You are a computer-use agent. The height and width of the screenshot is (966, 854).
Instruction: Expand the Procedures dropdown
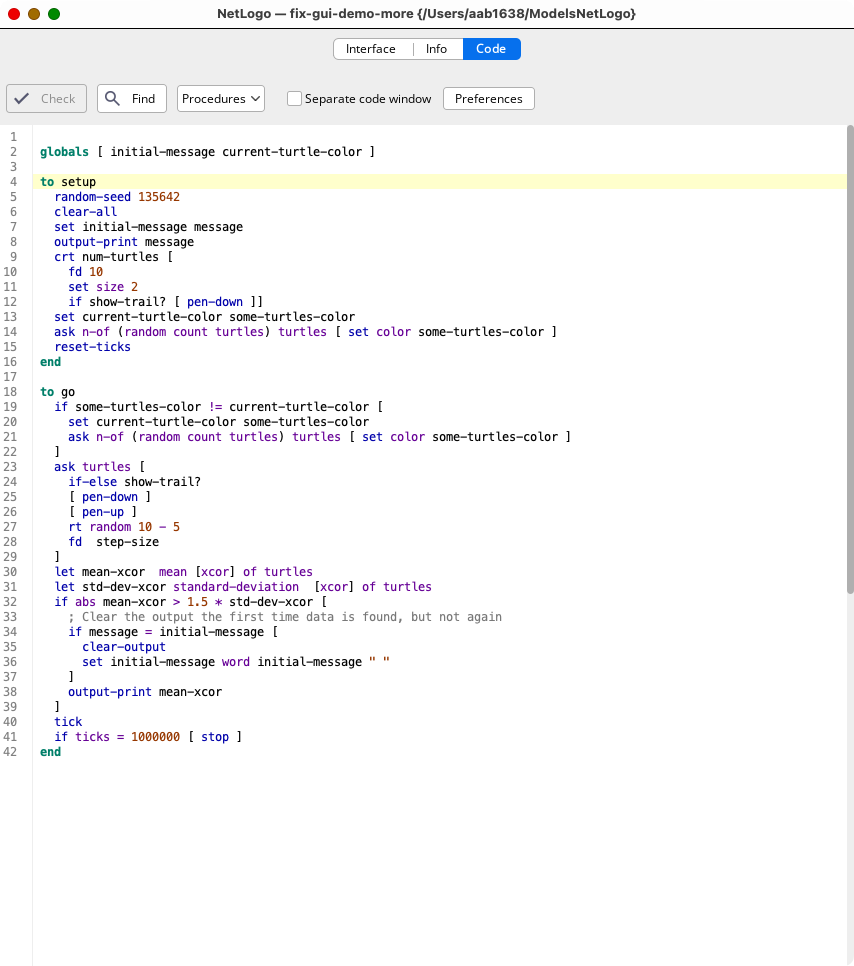(221, 98)
